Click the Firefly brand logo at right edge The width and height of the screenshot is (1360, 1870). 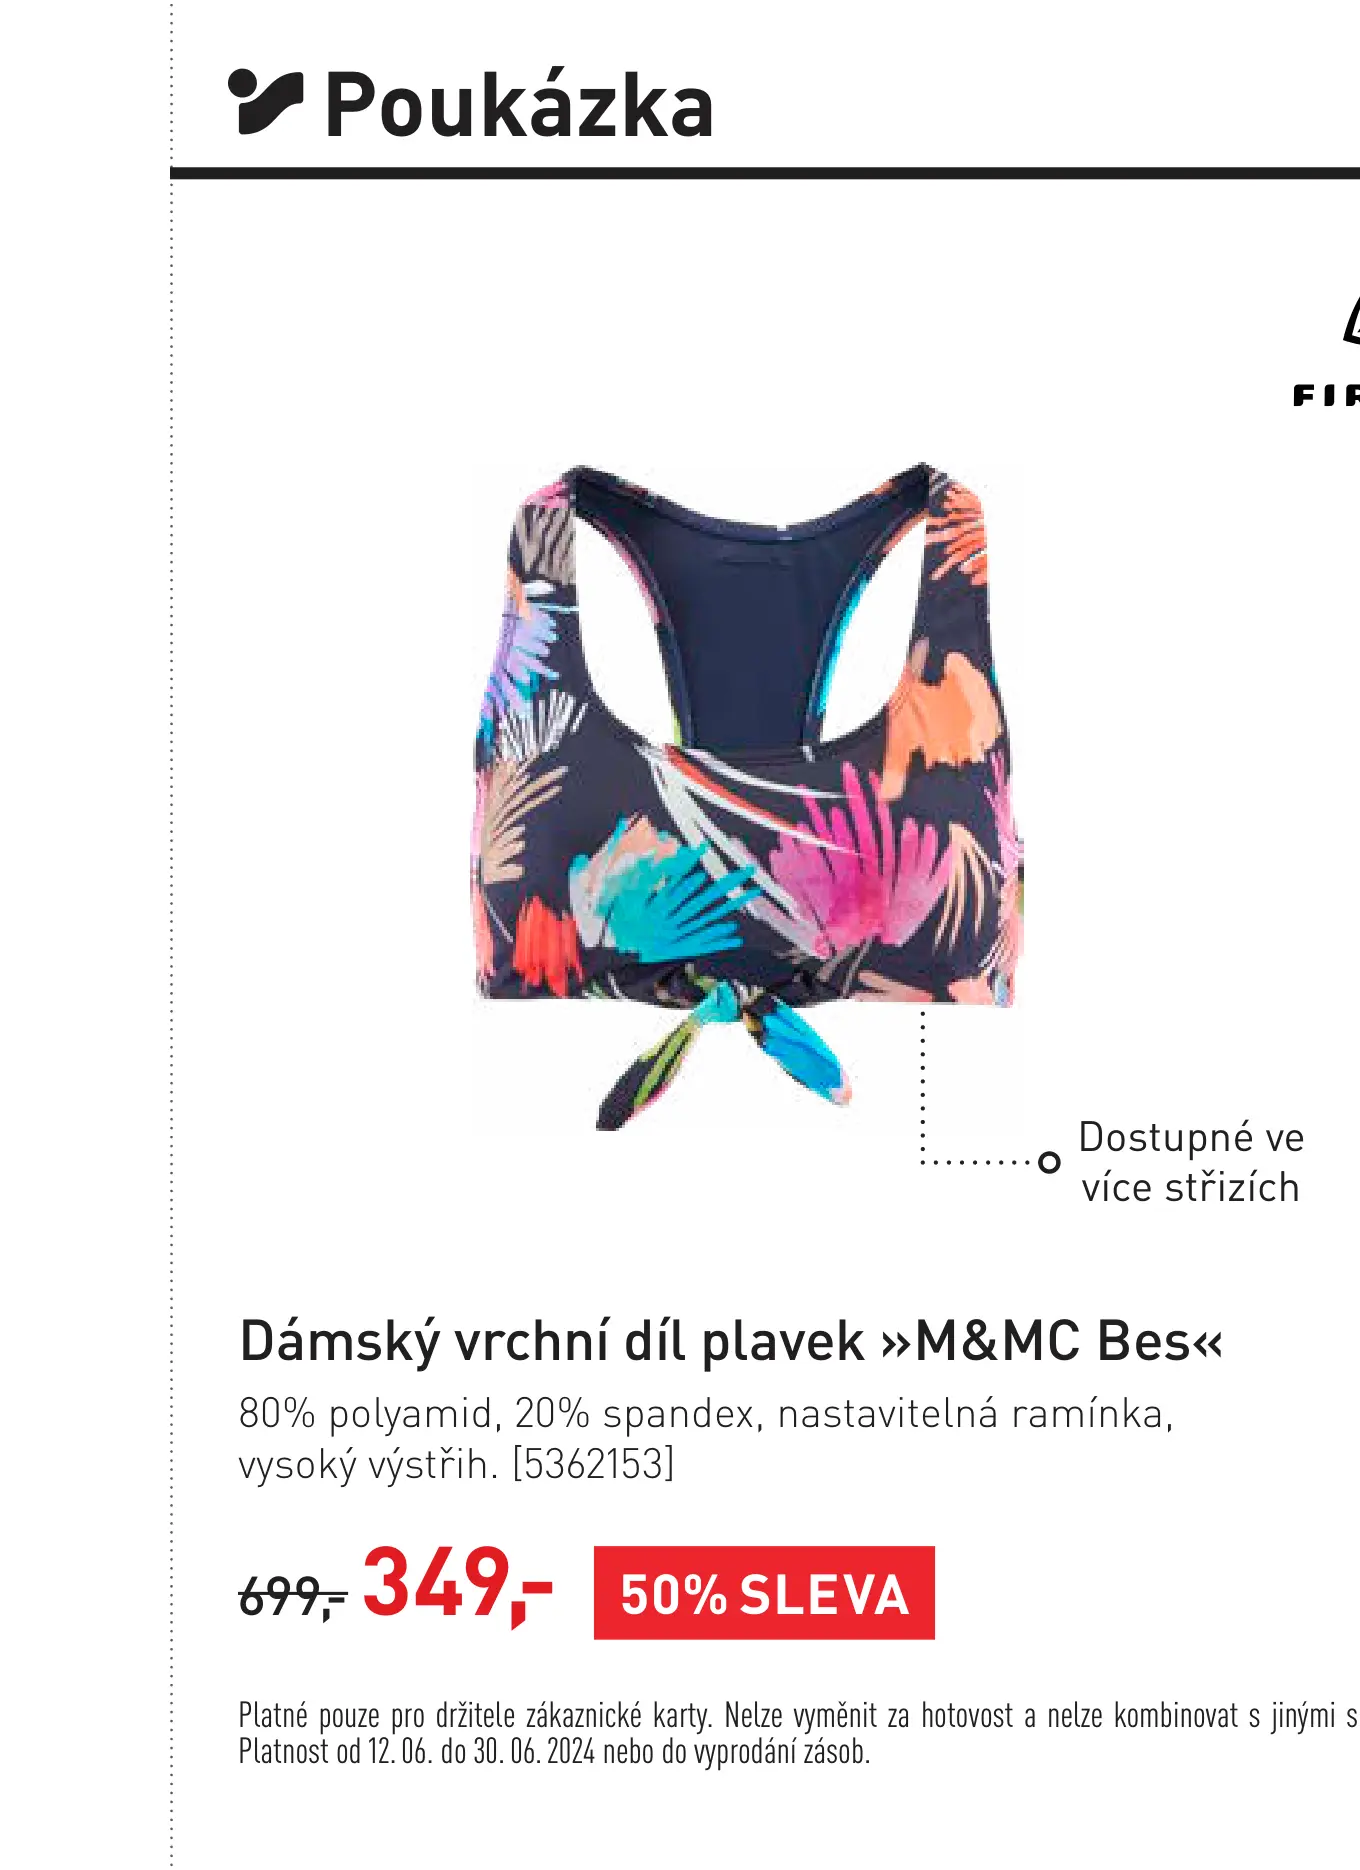1326,350
